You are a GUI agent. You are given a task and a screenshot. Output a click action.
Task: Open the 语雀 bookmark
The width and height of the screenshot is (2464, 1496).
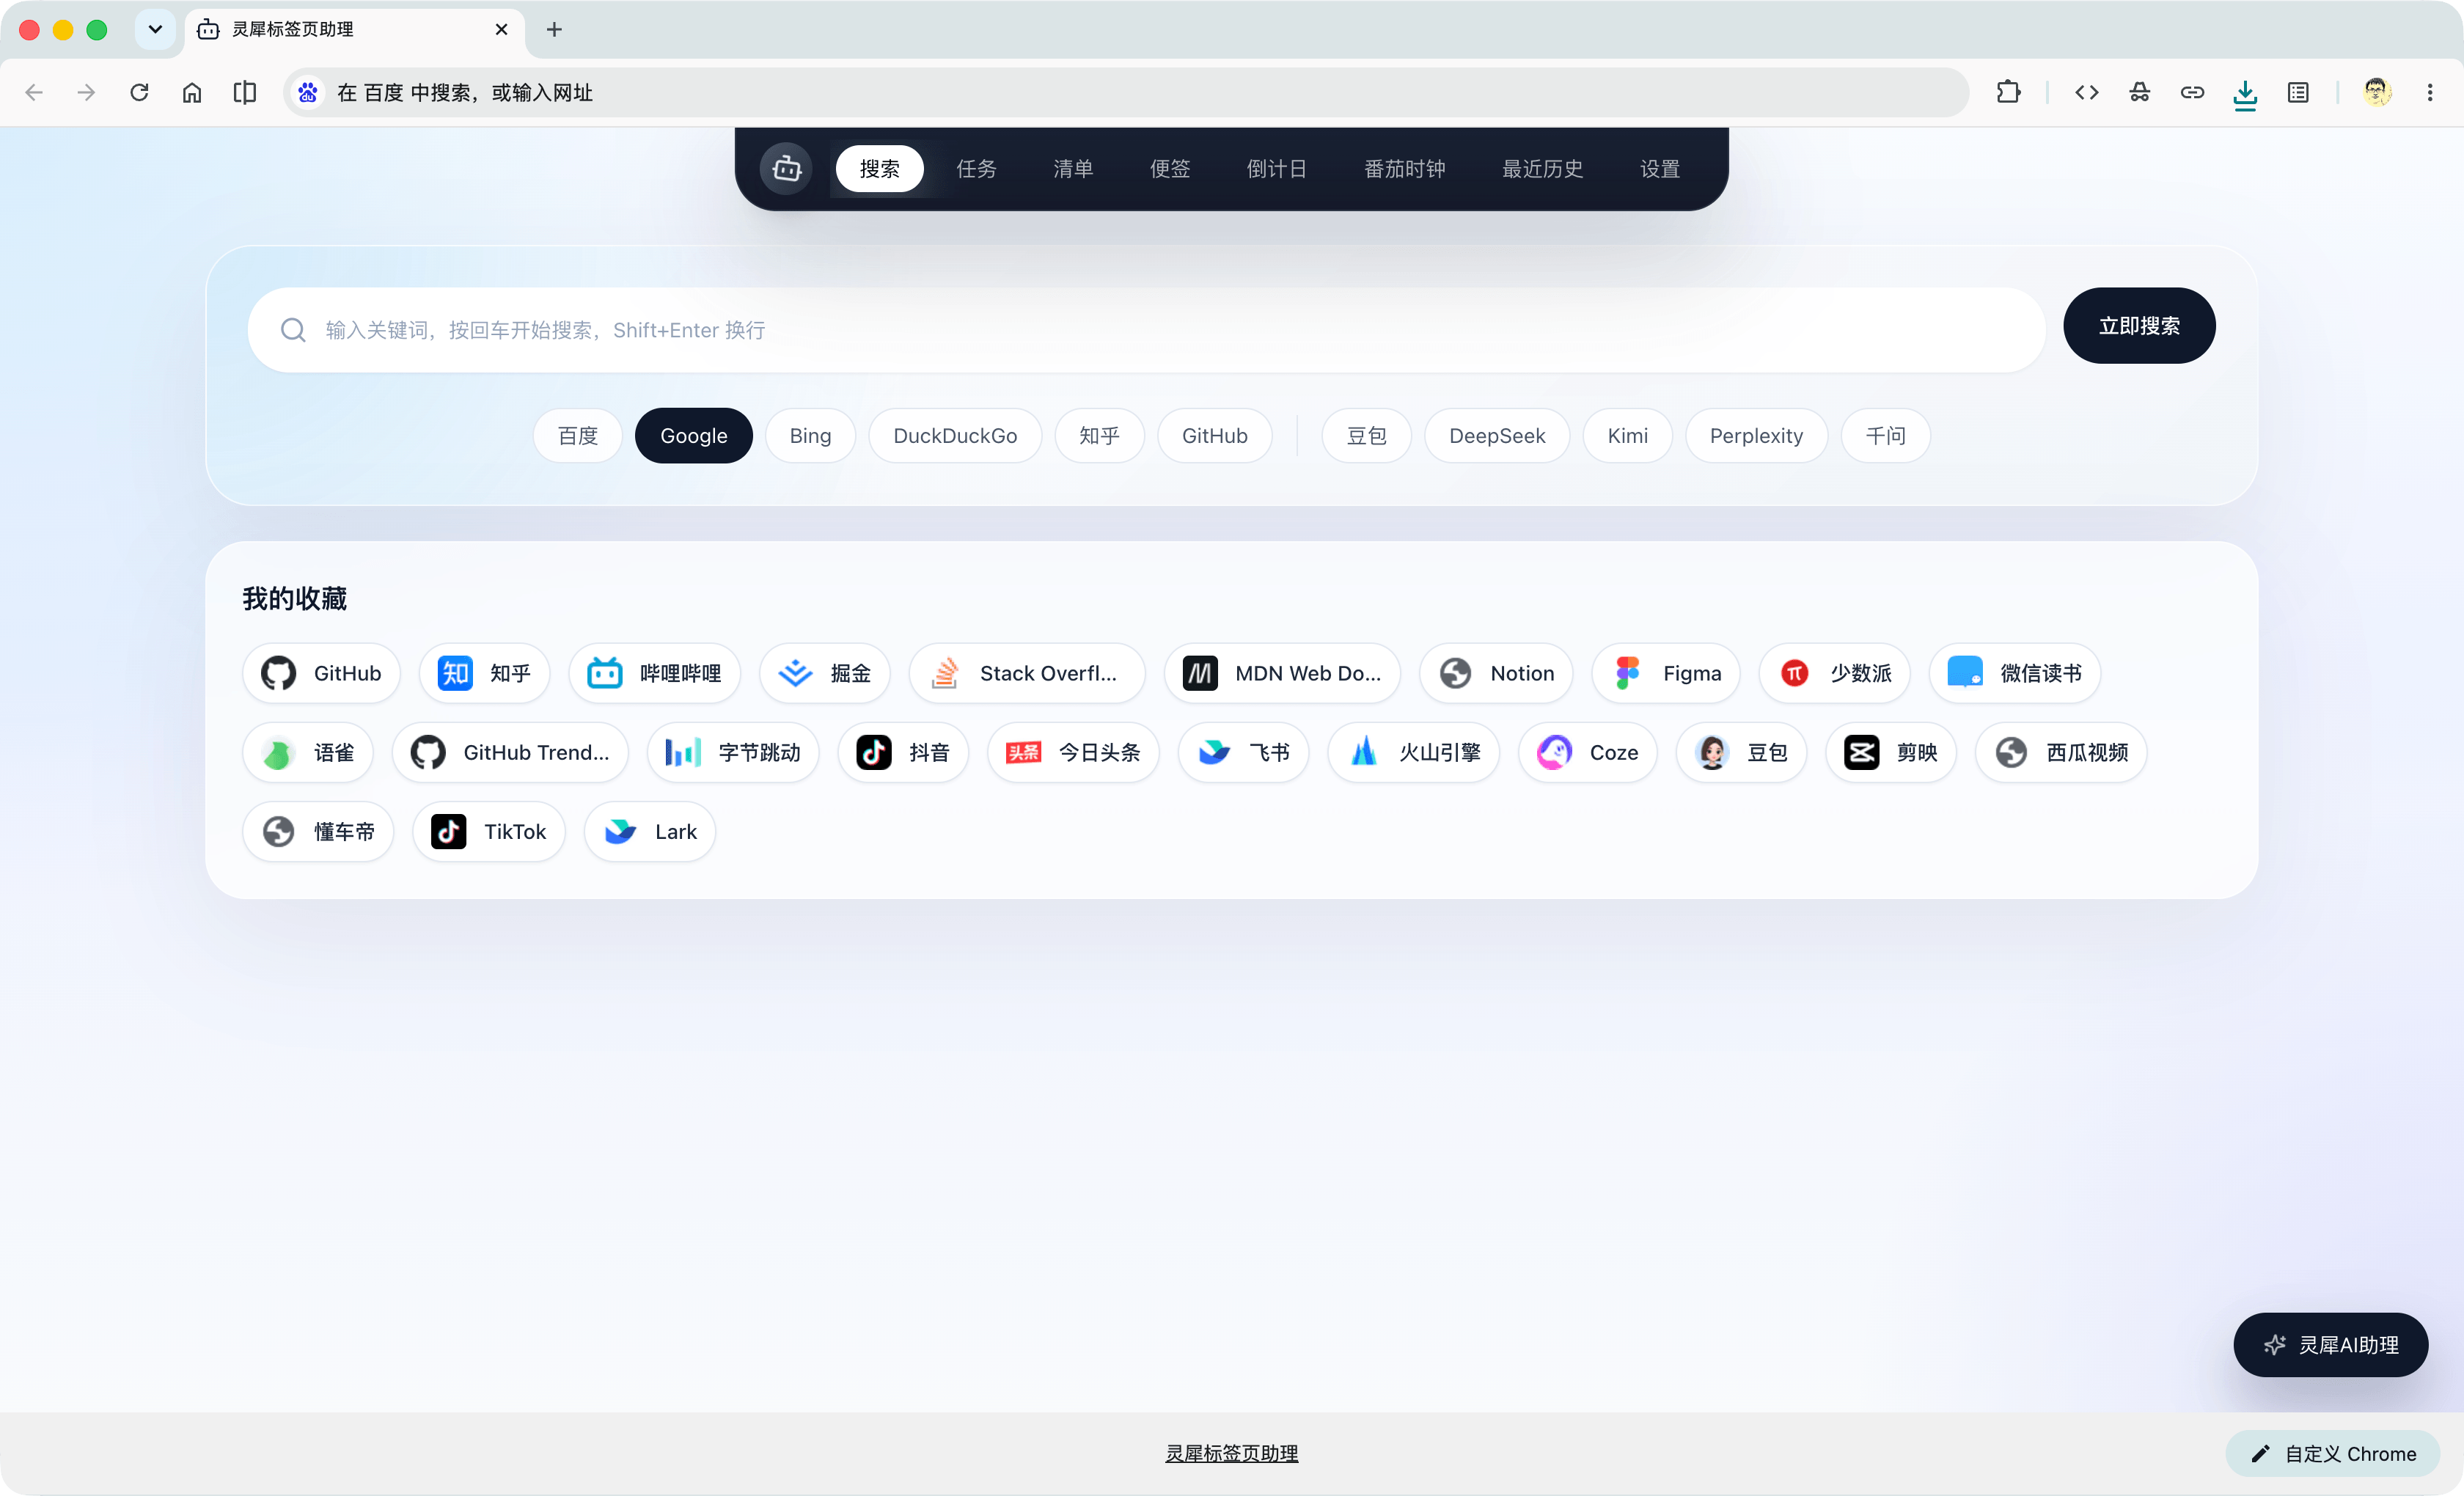[308, 752]
